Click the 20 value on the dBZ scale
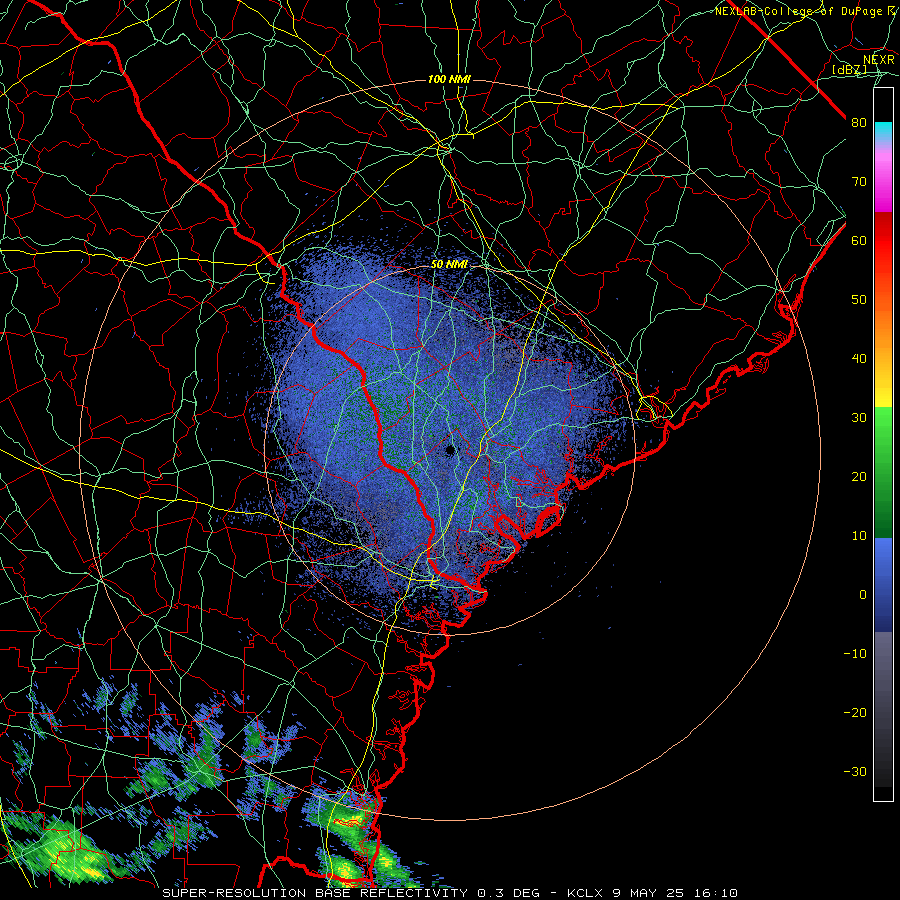The height and width of the screenshot is (900, 900). pos(859,477)
